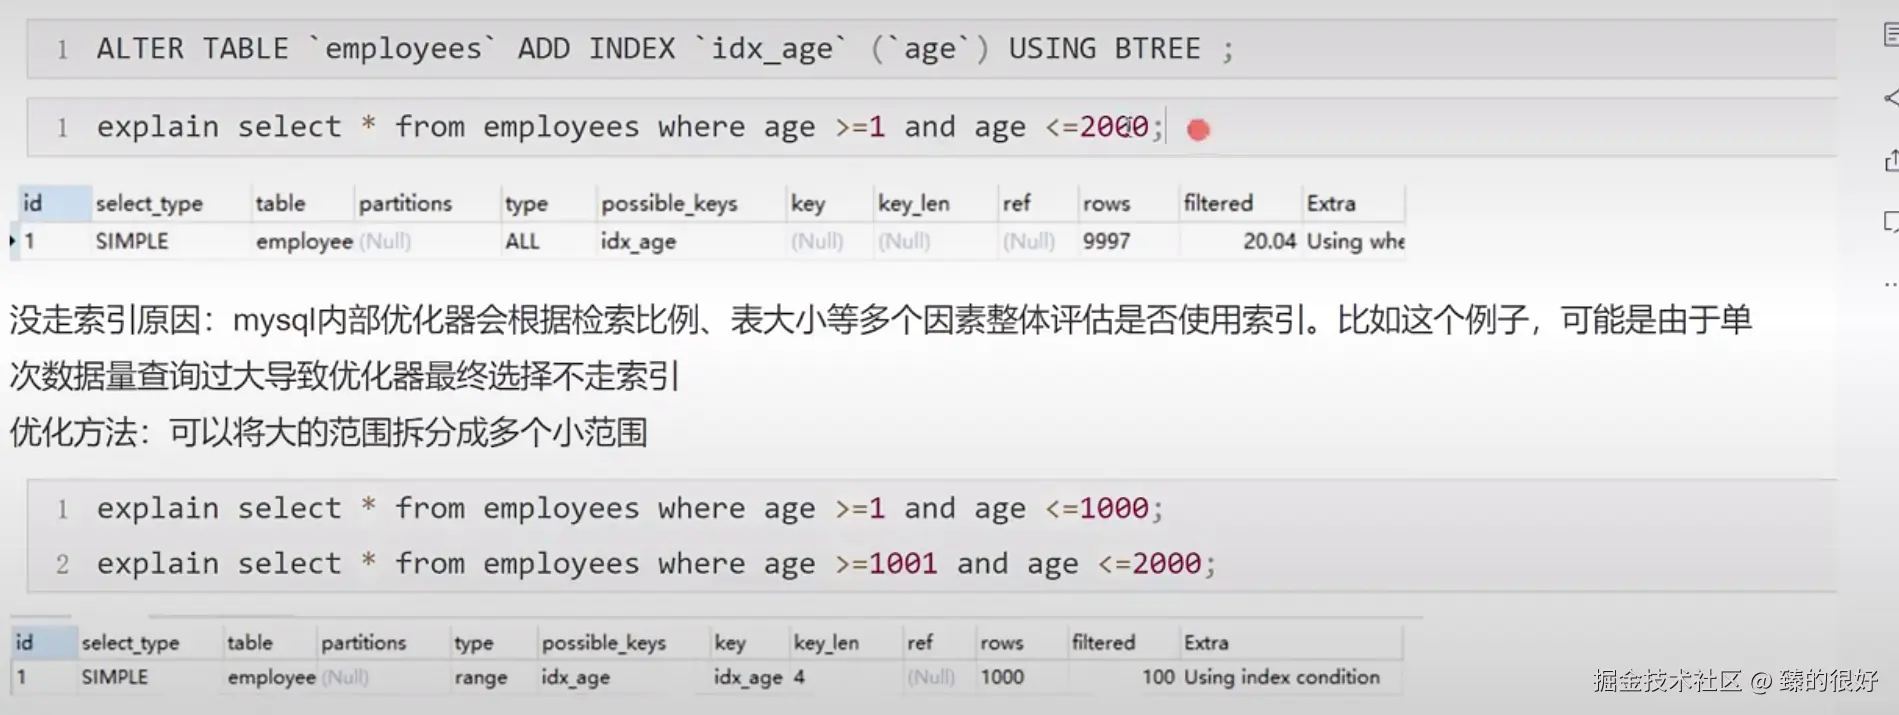Open the document outline icon in right sidebar
The width and height of the screenshot is (1899, 715).
pos(1890,36)
